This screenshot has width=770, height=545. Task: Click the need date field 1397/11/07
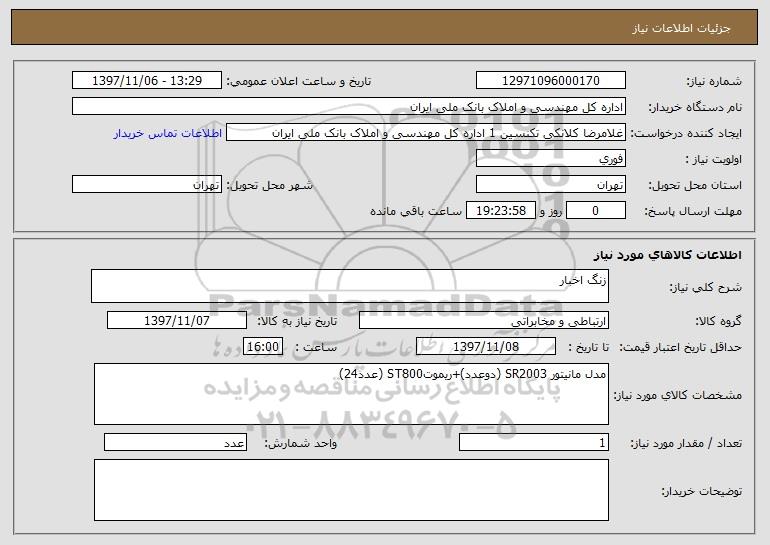click(177, 321)
